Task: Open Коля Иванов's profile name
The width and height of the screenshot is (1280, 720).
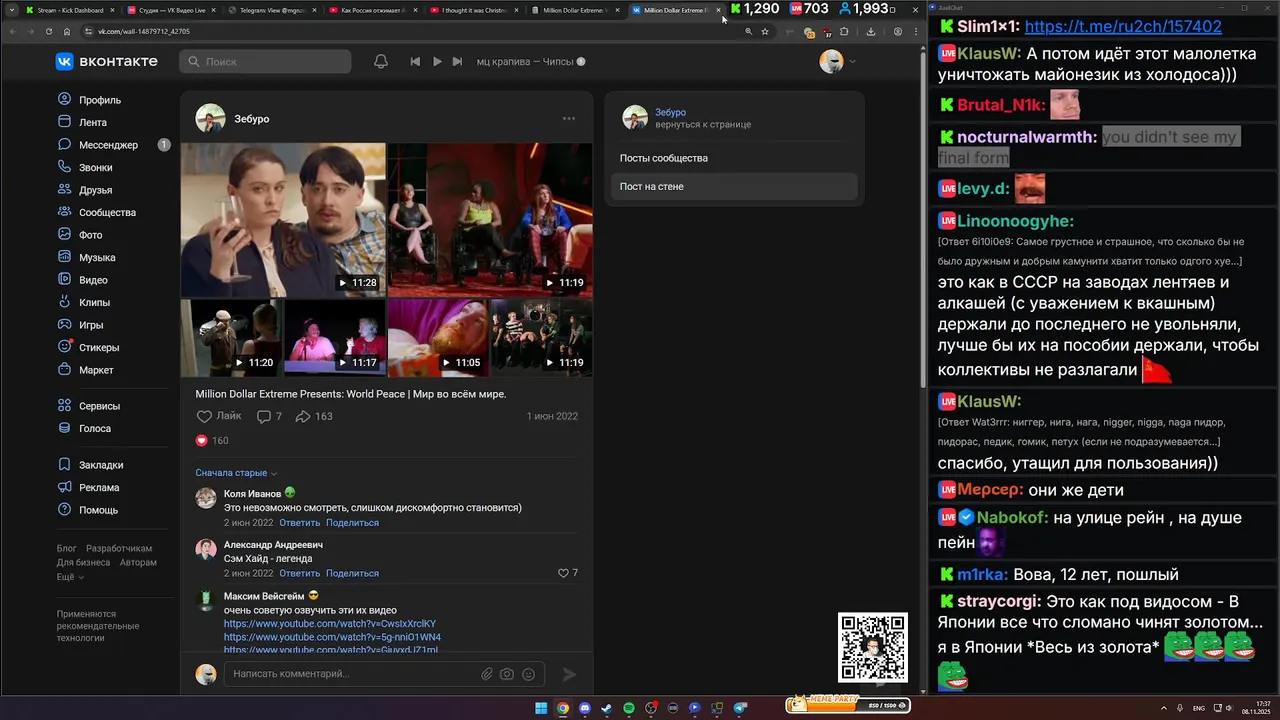Action: pyautogui.click(x=252, y=494)
